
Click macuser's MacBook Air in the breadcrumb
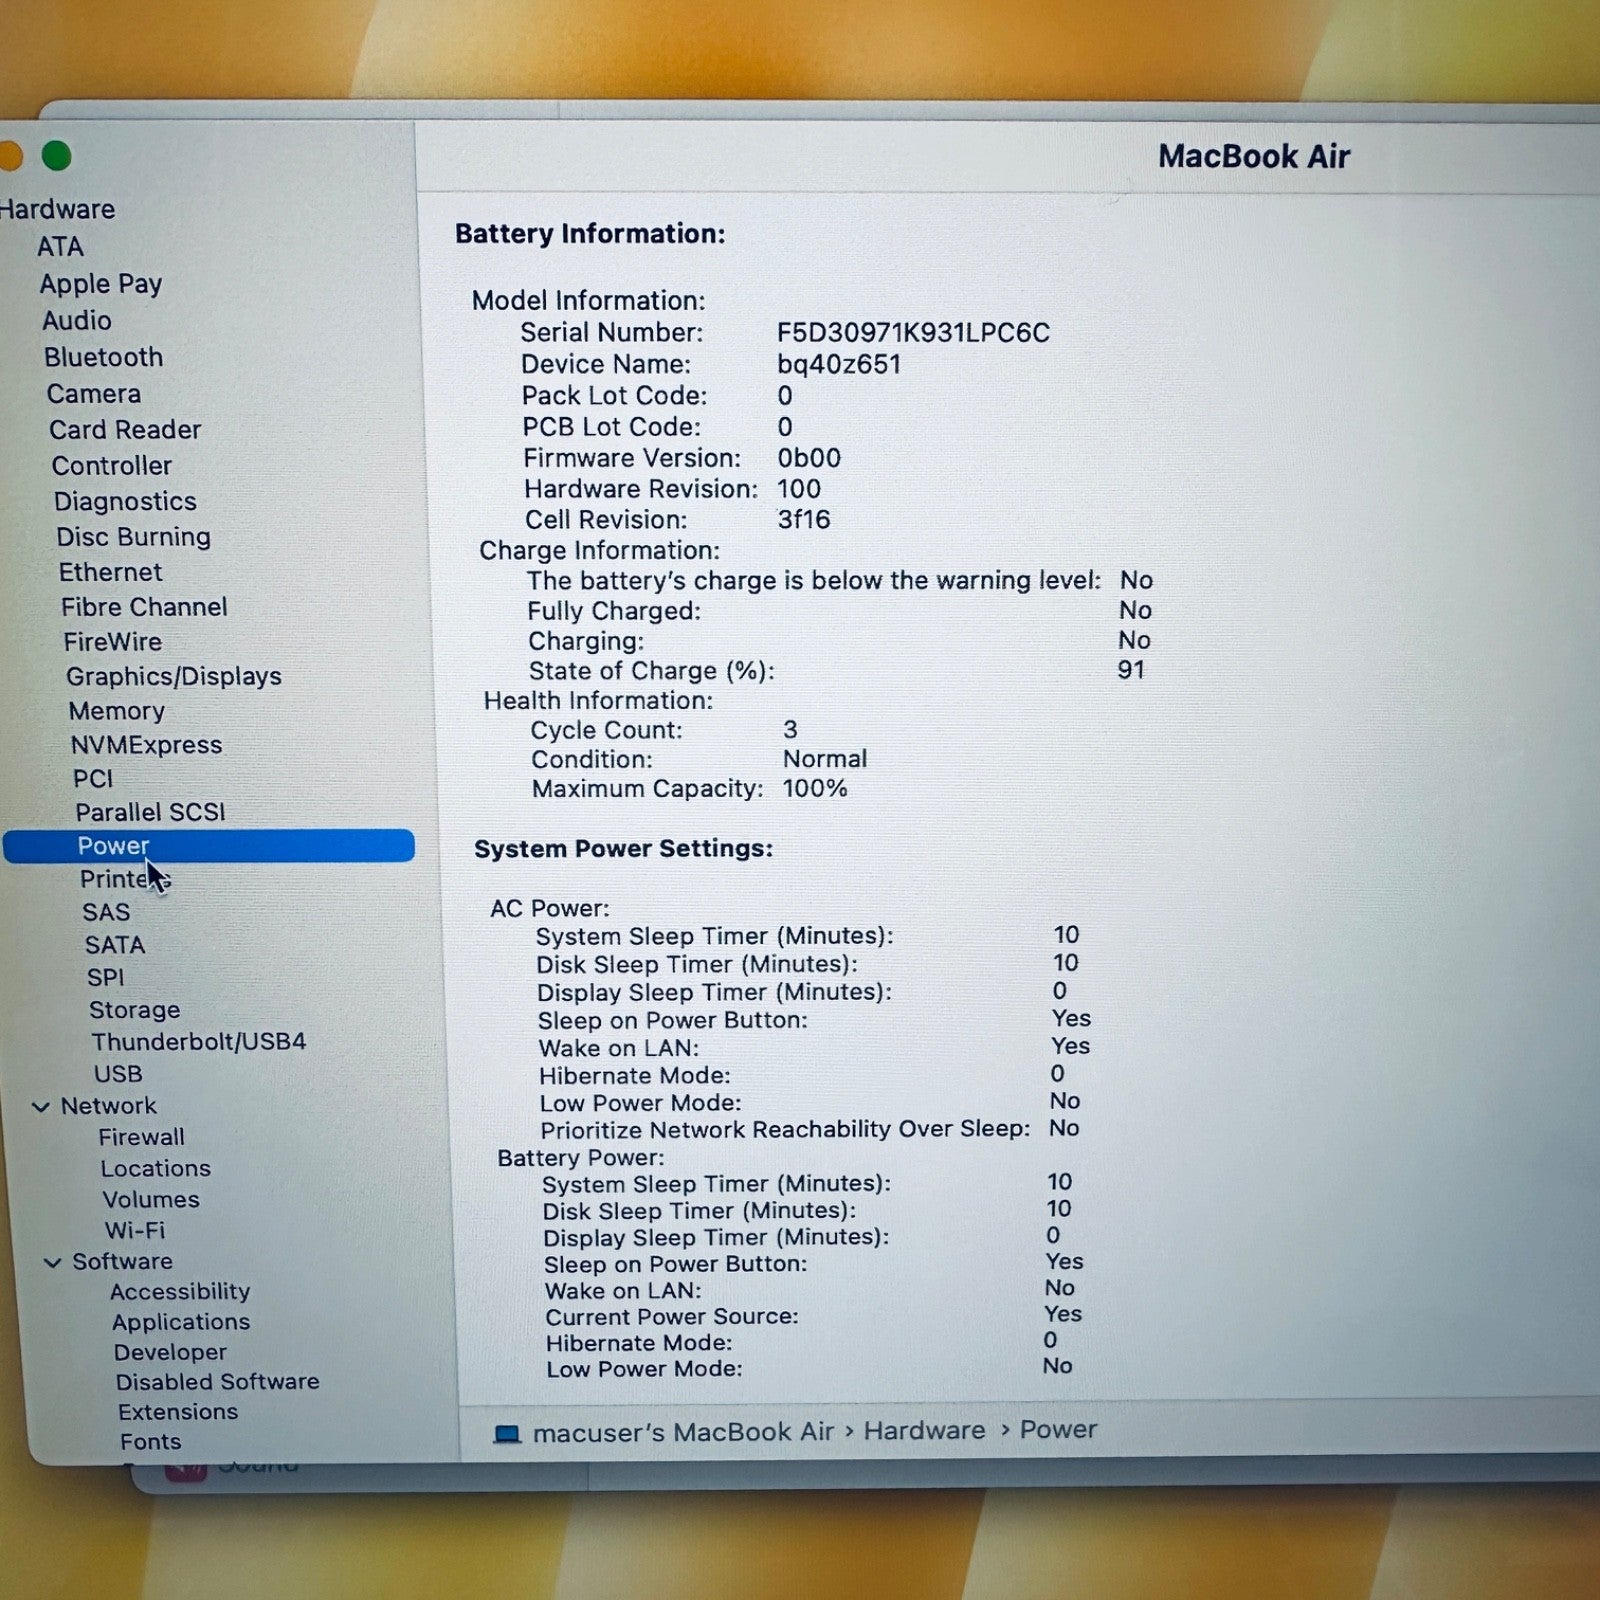(682, 1431)
